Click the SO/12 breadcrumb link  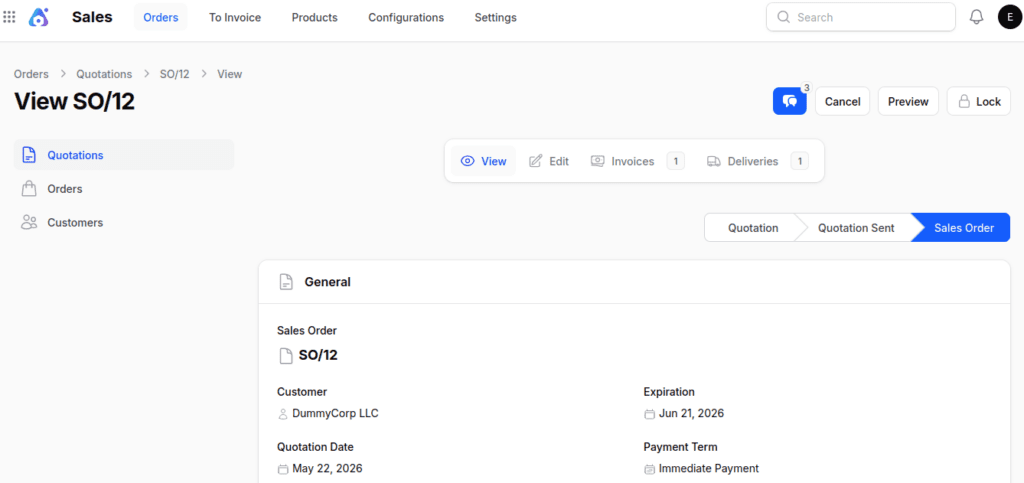pyautogui.click(x=174, y=74)
